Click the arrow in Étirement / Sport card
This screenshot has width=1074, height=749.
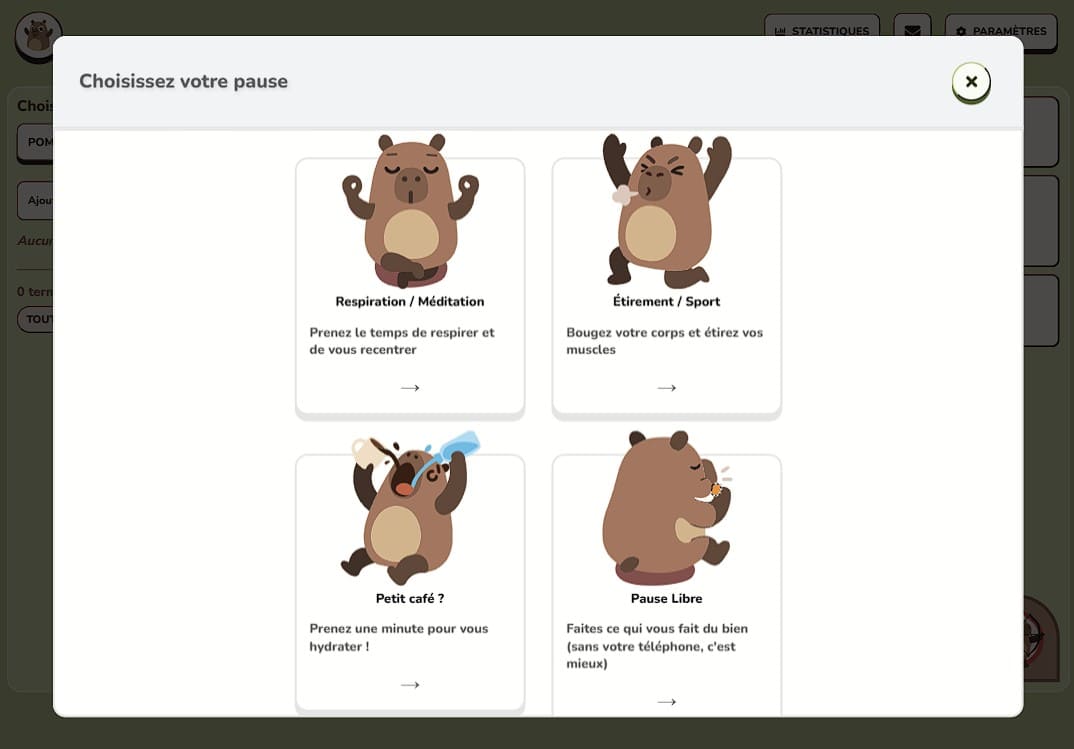click(667, 388)
